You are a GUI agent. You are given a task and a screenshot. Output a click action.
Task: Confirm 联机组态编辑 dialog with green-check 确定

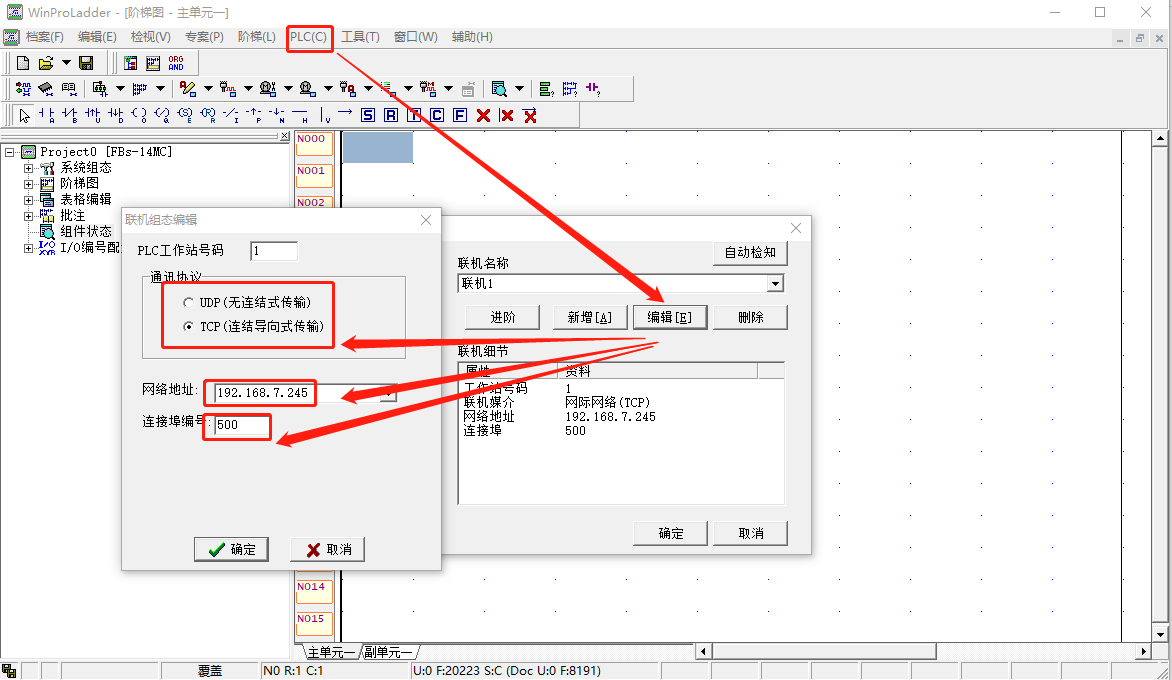click(x=231, y=549)
